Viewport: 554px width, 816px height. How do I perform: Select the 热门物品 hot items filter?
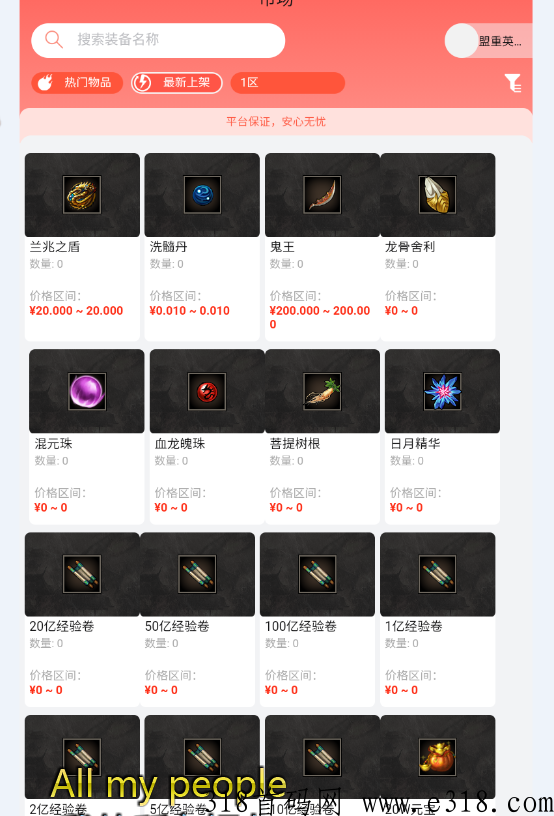click(x=77, y=83)
